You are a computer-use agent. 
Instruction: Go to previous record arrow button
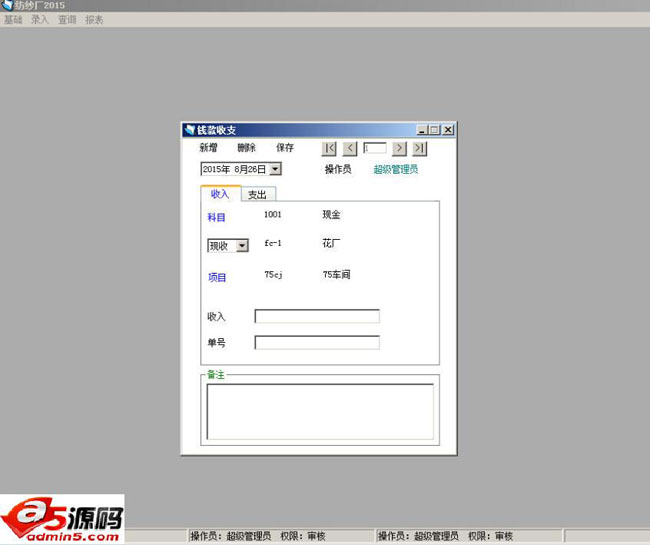tap(350, 148)
